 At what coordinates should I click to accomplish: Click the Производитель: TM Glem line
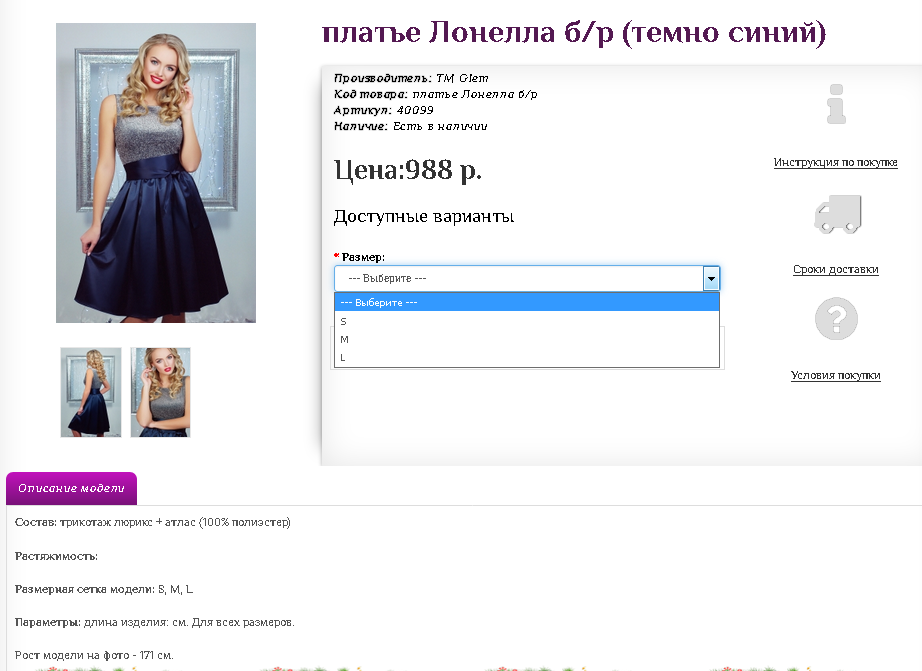click(x=411, y=78)
